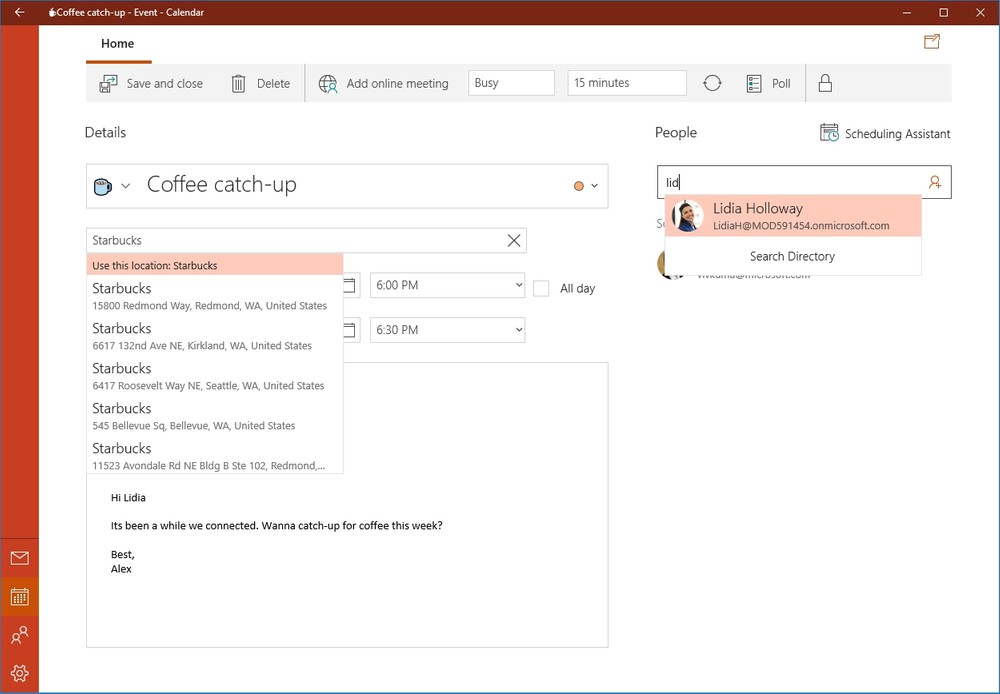Click the recurrence repeat icon
Screen dimensions: 1000x694
(712, 84)
